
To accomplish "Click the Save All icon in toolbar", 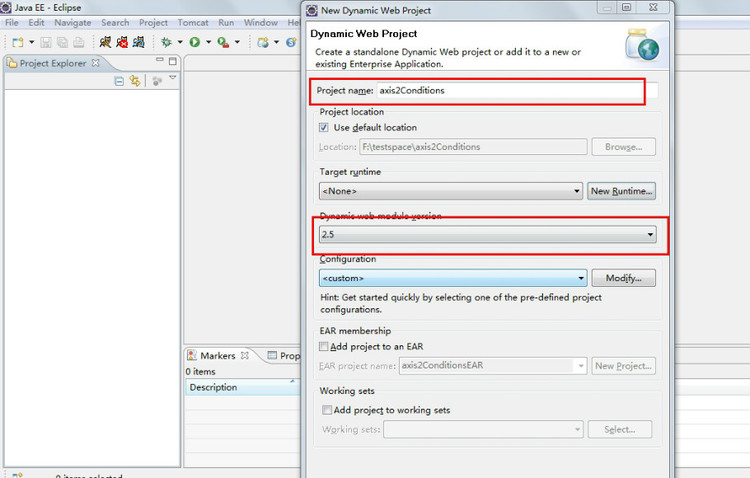I will (x=62, y=43).
